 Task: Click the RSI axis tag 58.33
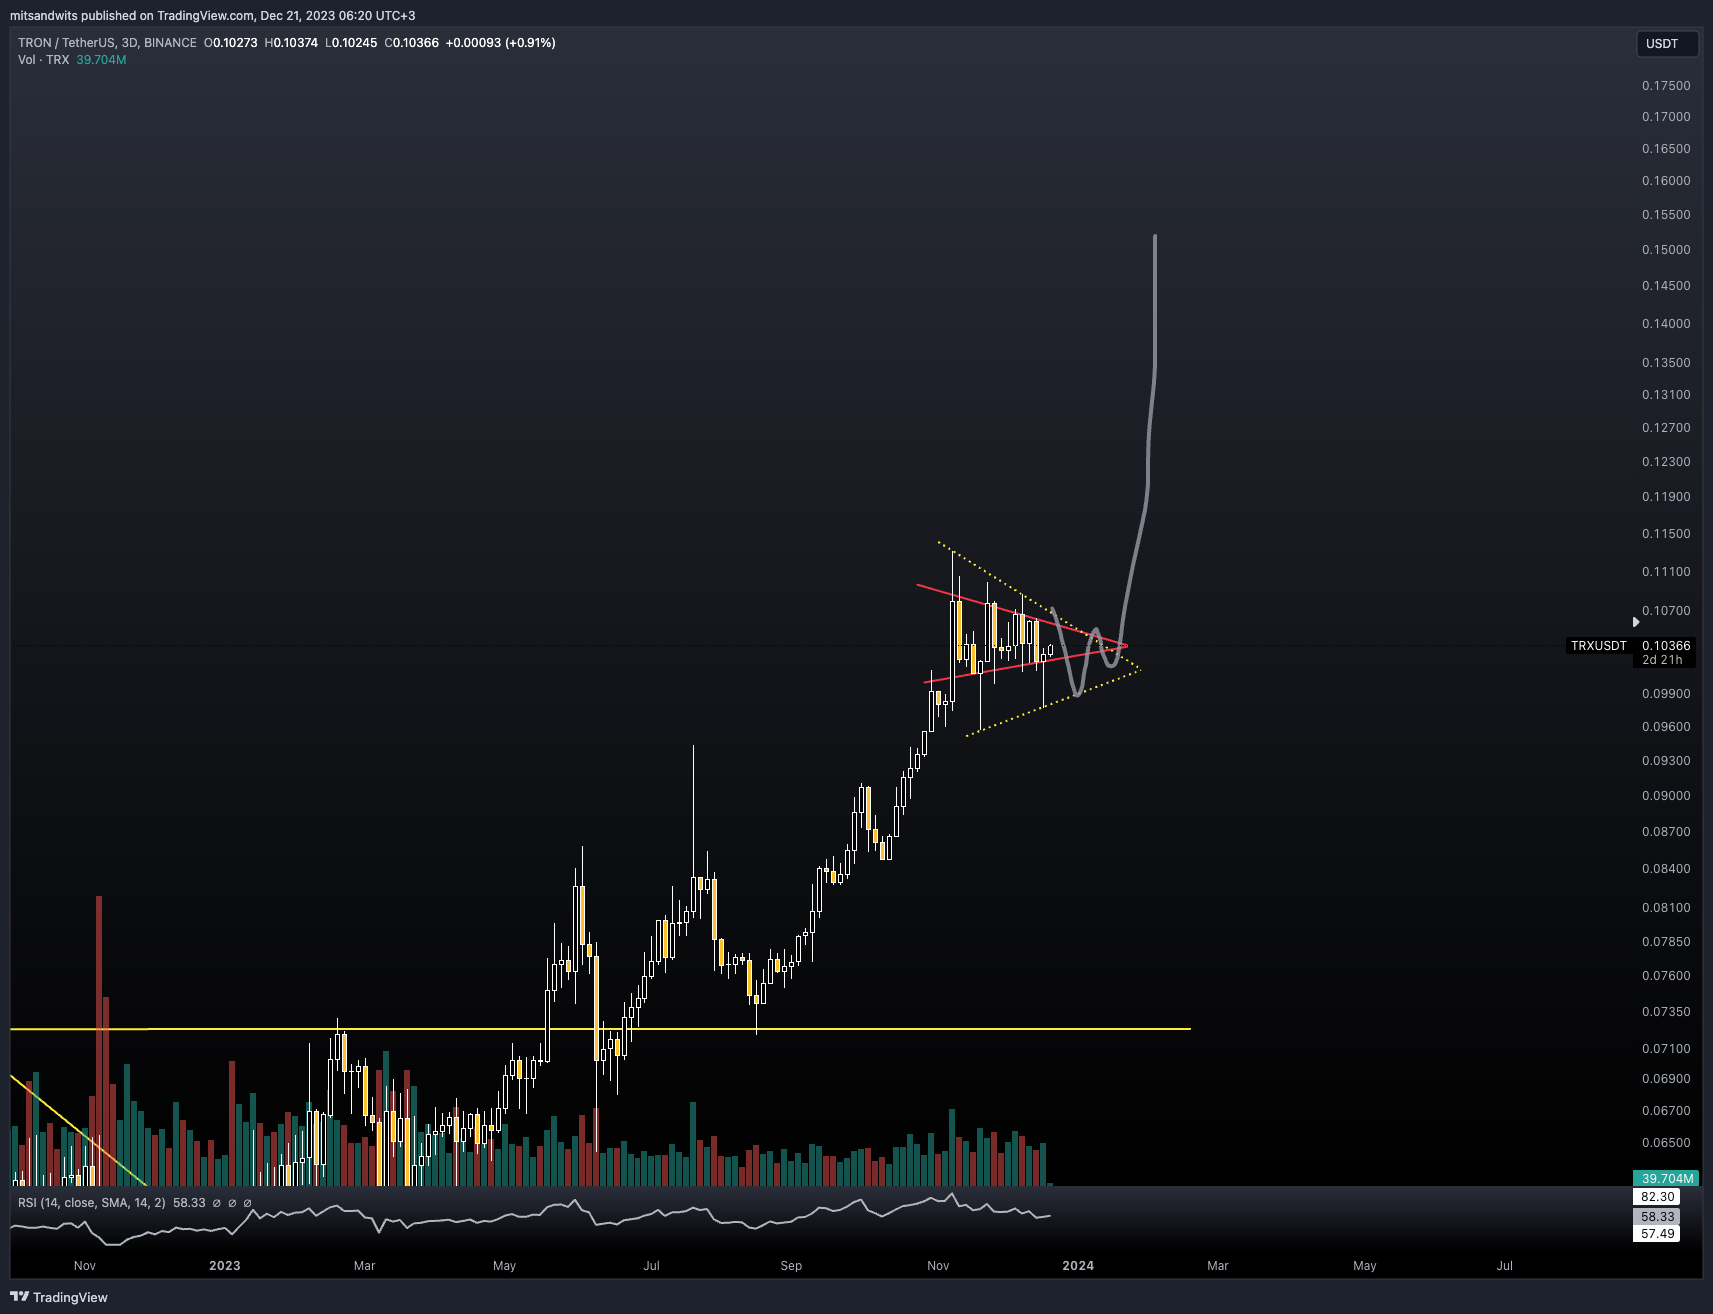coord(1657,1217)
